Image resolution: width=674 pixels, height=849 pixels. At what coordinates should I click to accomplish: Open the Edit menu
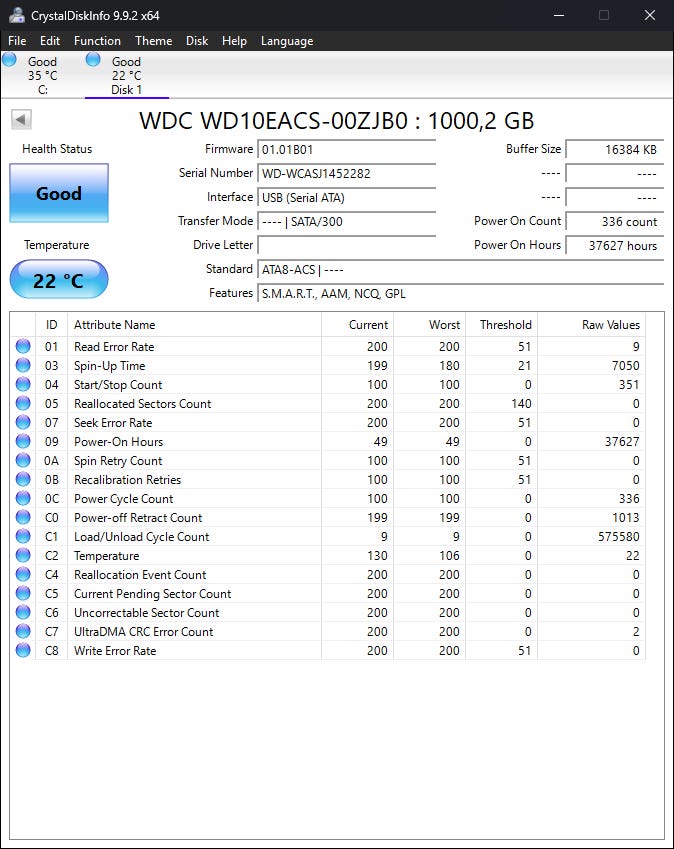point(50,41)
